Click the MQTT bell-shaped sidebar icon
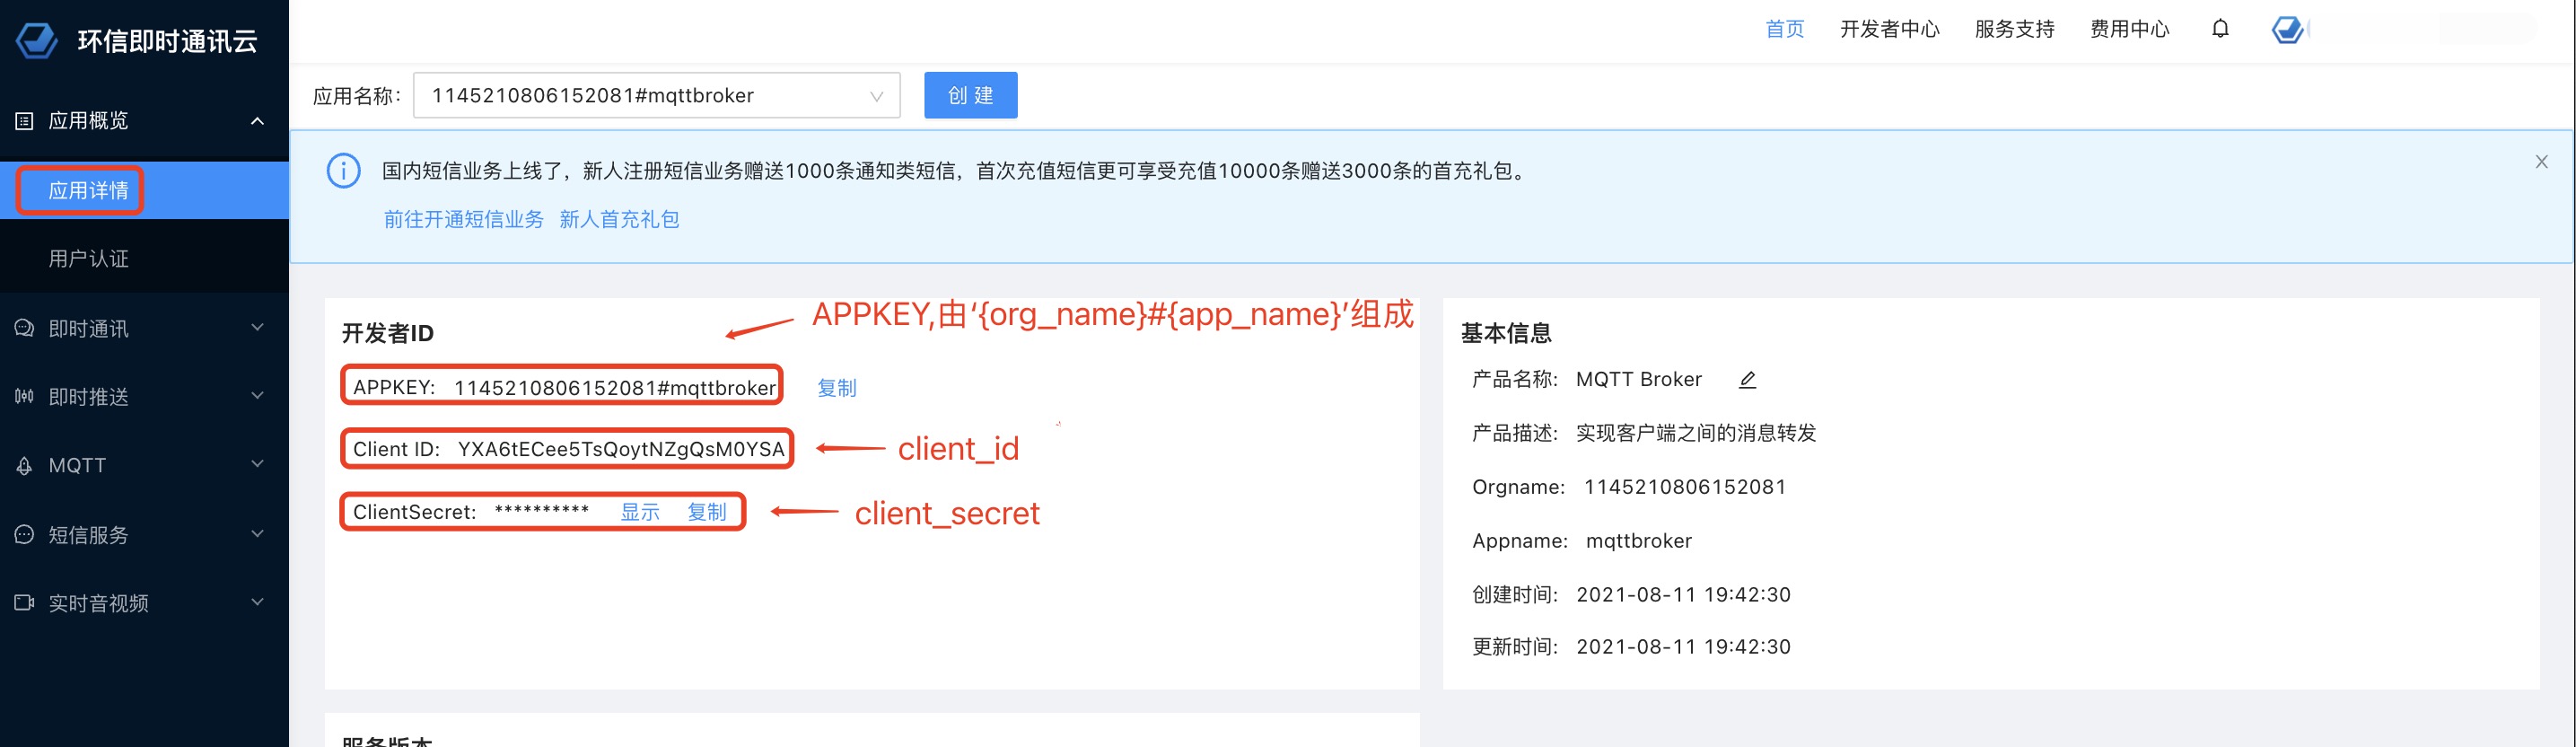Screen dimensions: 2576x747 (x=24, y=465)
